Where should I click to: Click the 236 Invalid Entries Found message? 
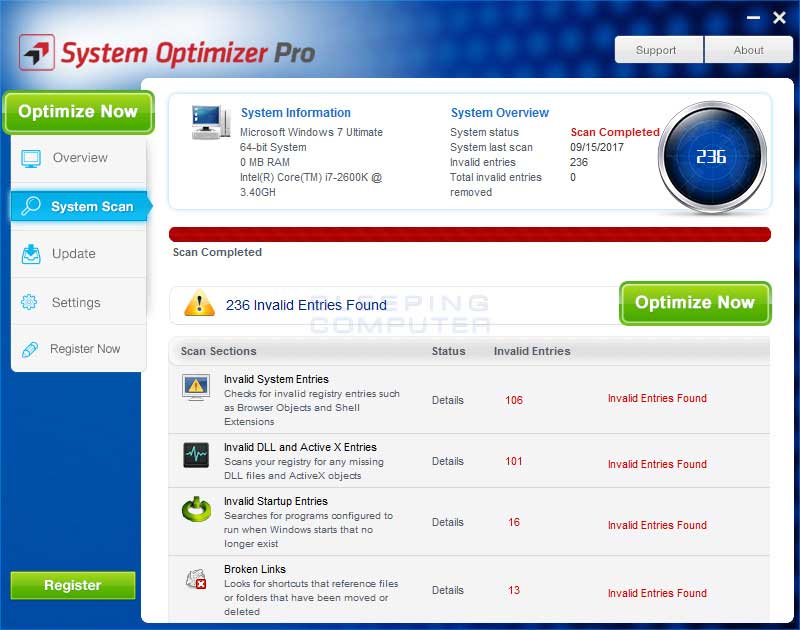306,305
